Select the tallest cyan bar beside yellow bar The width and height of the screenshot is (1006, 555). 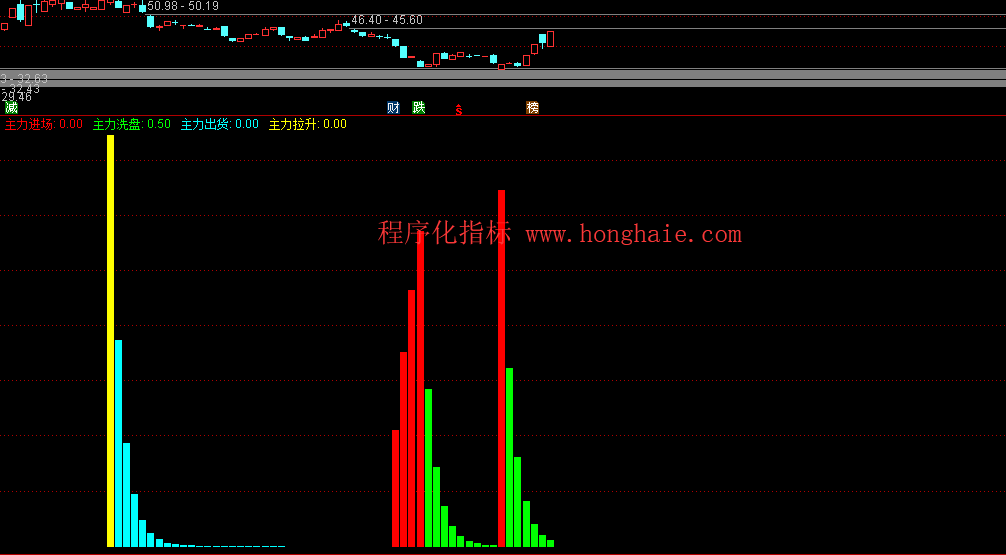(x=118, y=443)
